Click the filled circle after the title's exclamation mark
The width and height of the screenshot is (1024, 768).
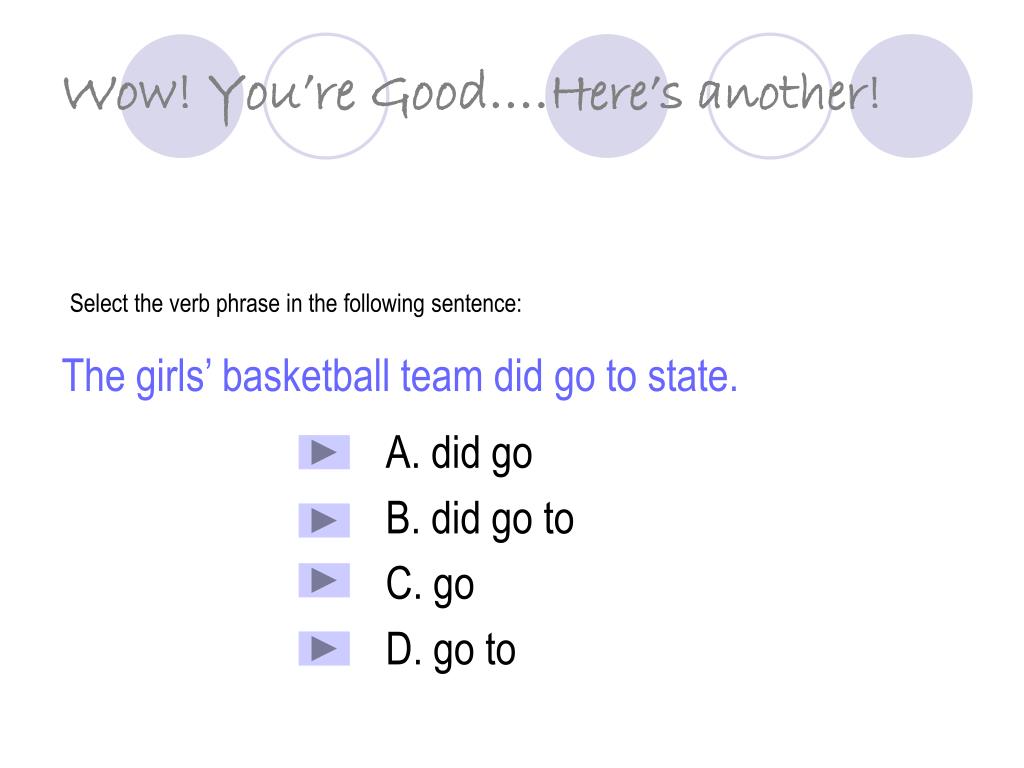[x=911, y=96]
